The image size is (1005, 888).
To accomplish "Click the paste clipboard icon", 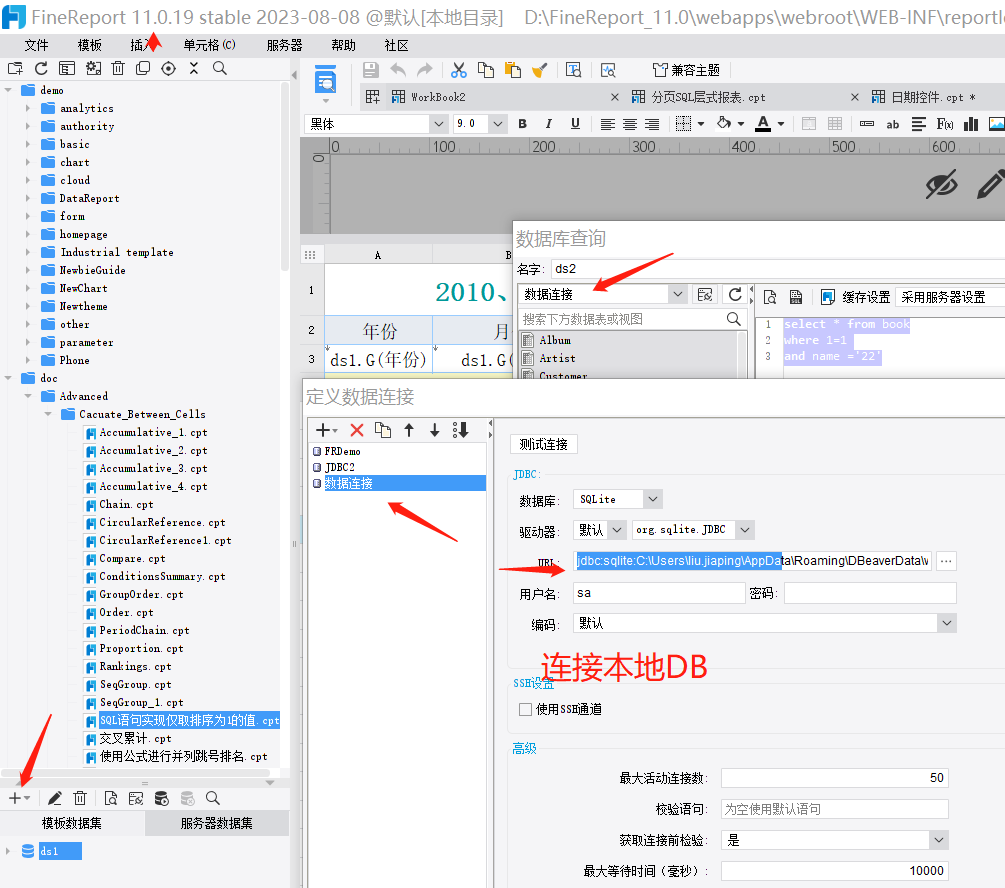I will point(513,70).
